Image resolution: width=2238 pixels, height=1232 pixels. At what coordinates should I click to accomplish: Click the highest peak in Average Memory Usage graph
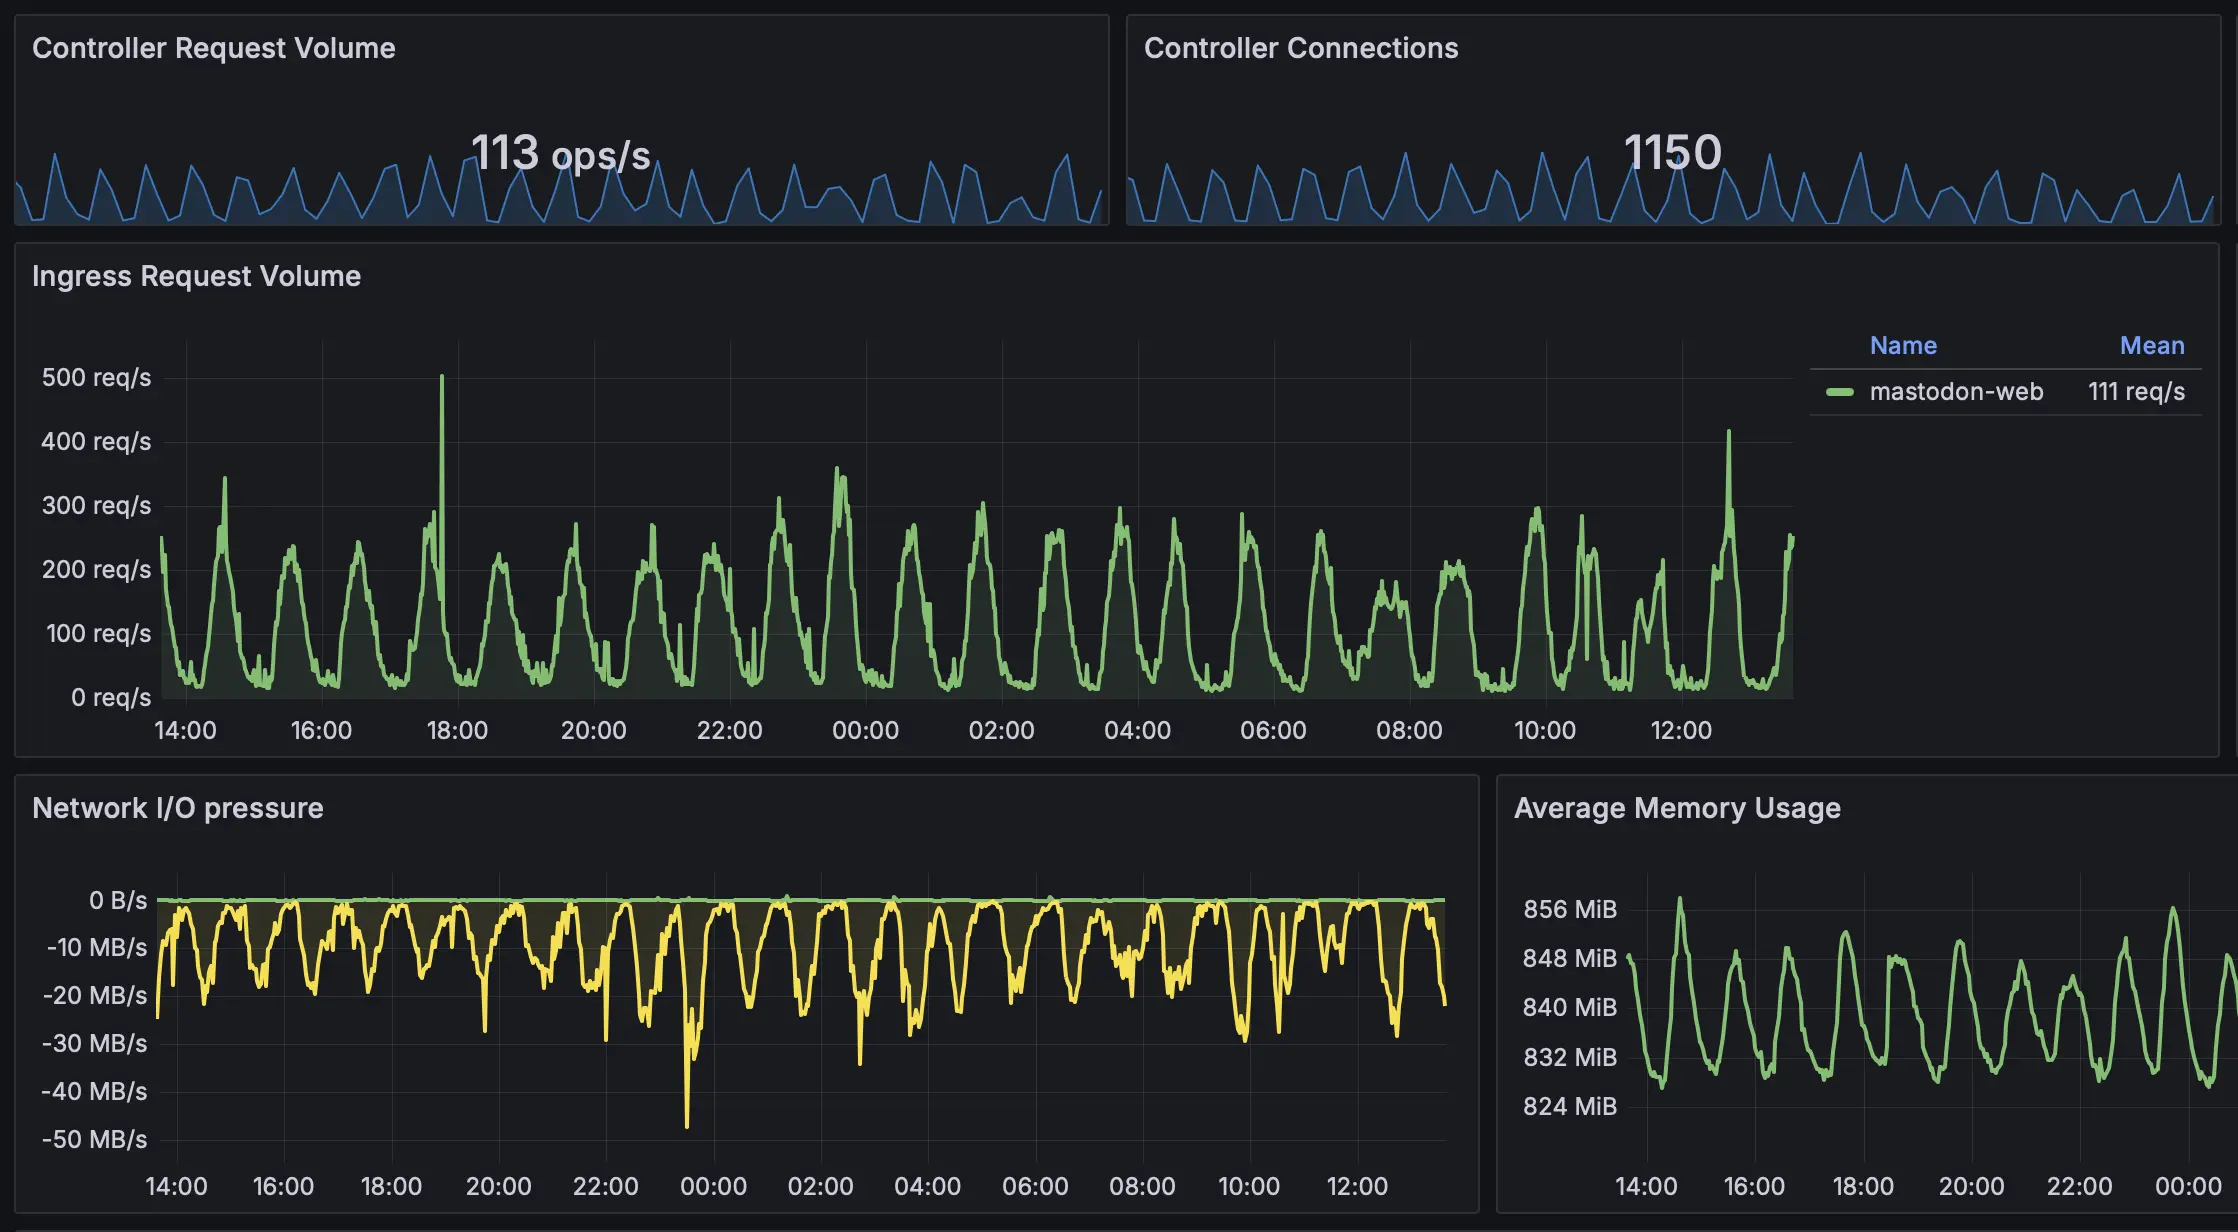[x=1679, y=900]
